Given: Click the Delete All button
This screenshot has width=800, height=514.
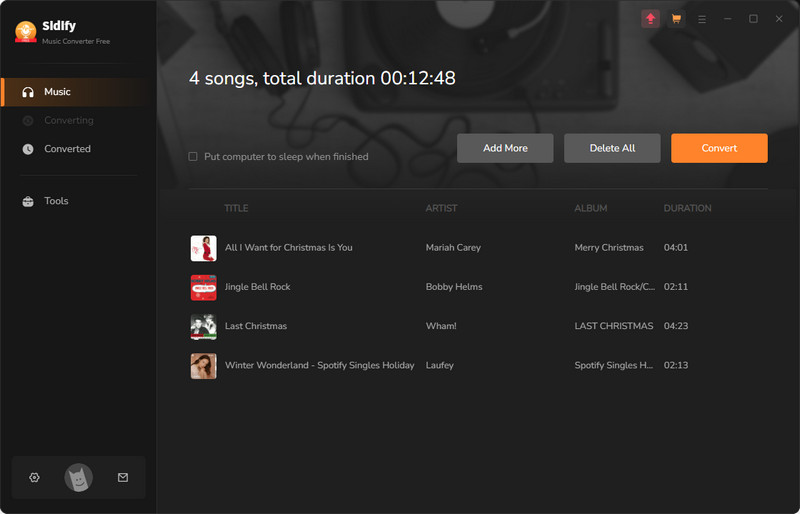Looking at the screenshot, I should [x=612, y=148].
